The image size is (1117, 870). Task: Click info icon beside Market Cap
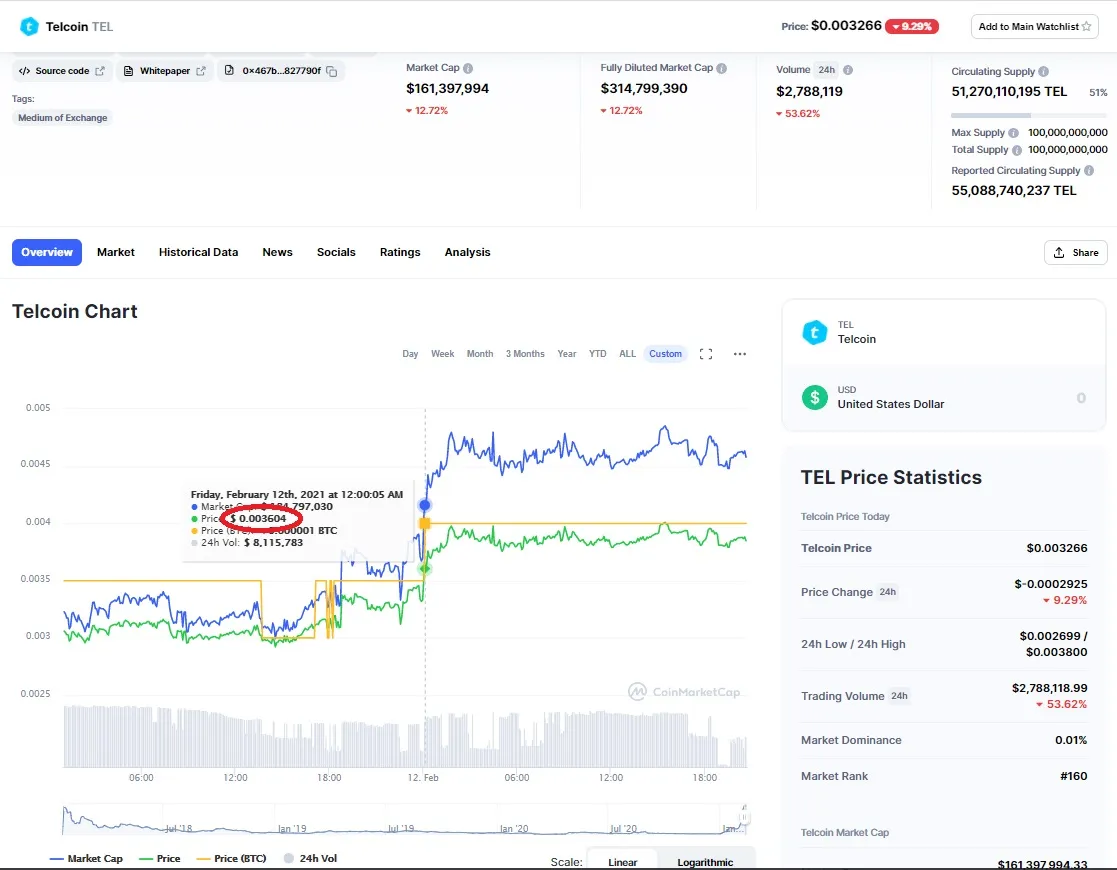468,68
